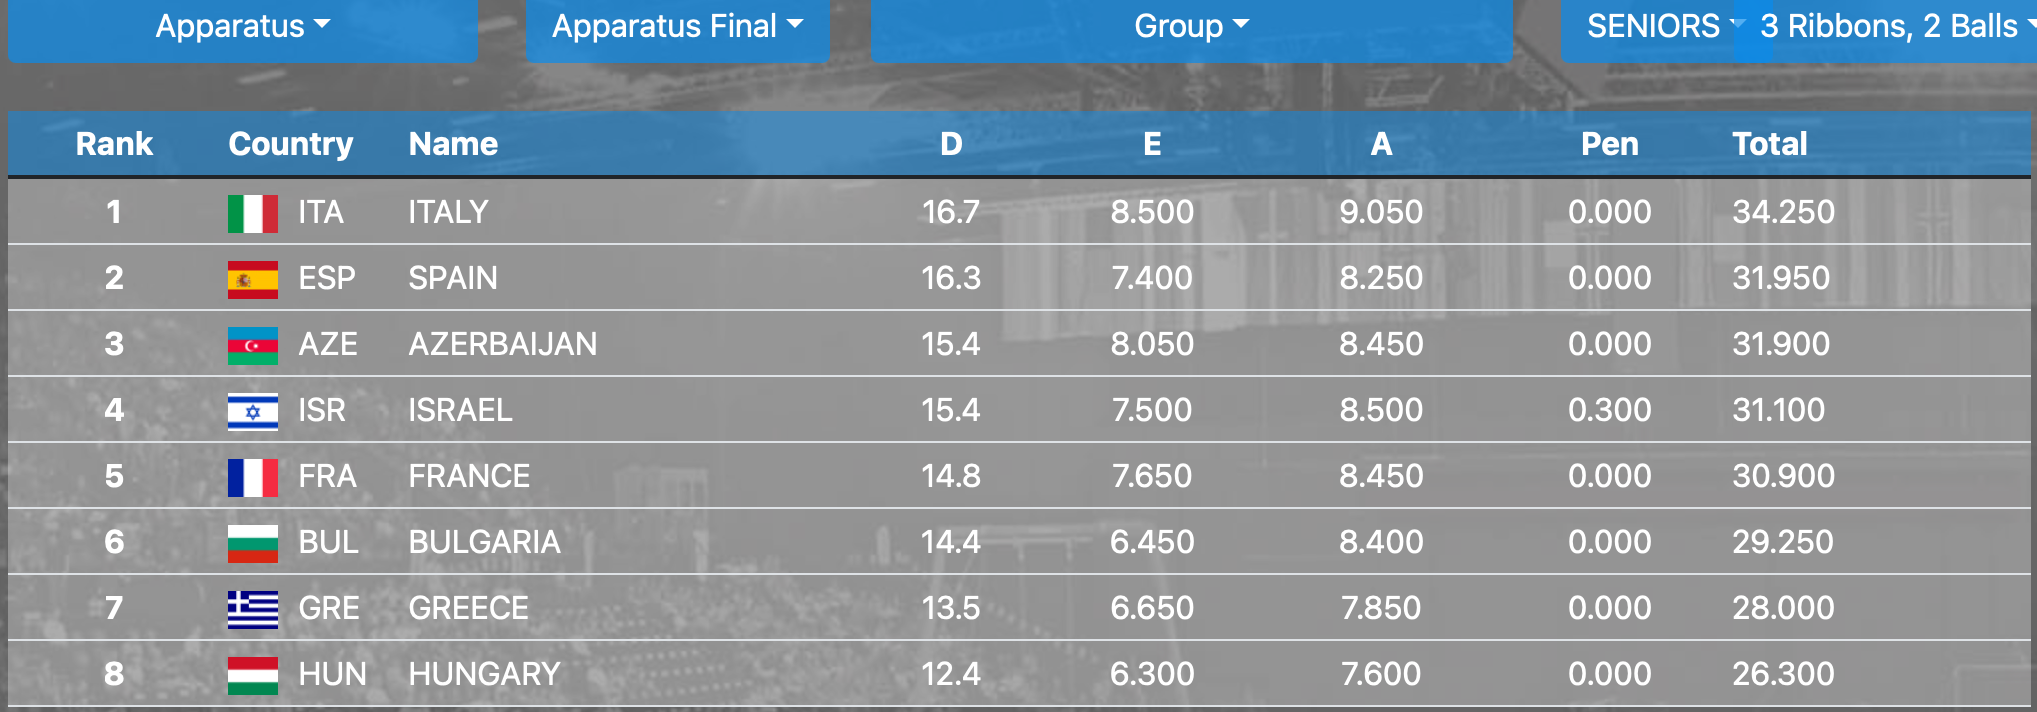Select the AZERBAIJAN team name
2037x712 pixels.
pyautogui.click(x=502, y=344)
